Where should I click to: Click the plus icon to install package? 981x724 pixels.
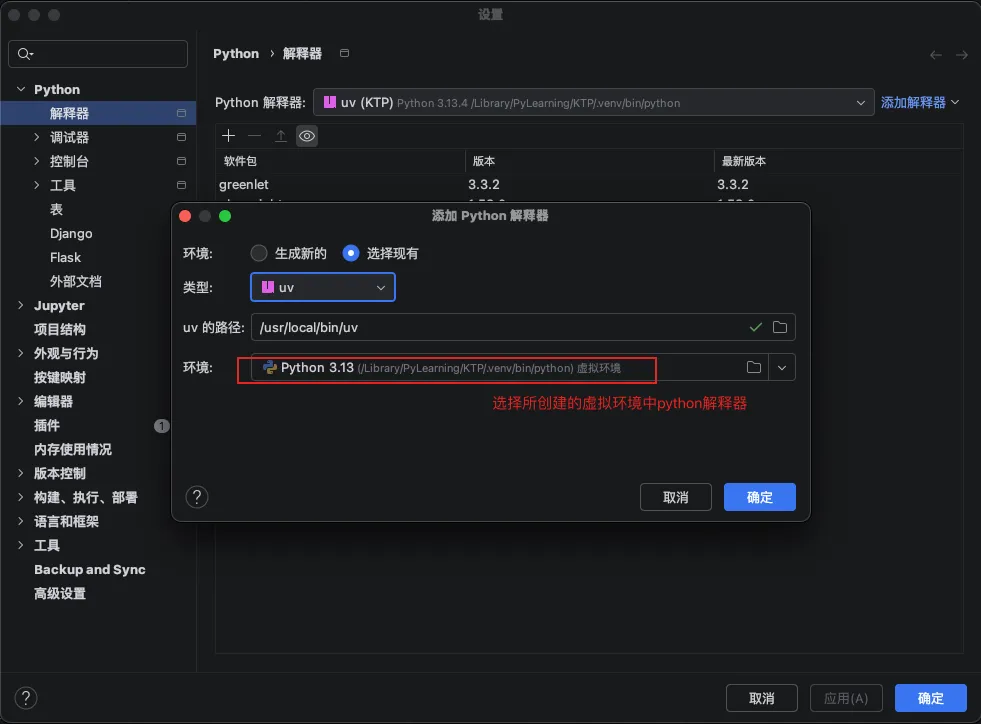[229, 136]
